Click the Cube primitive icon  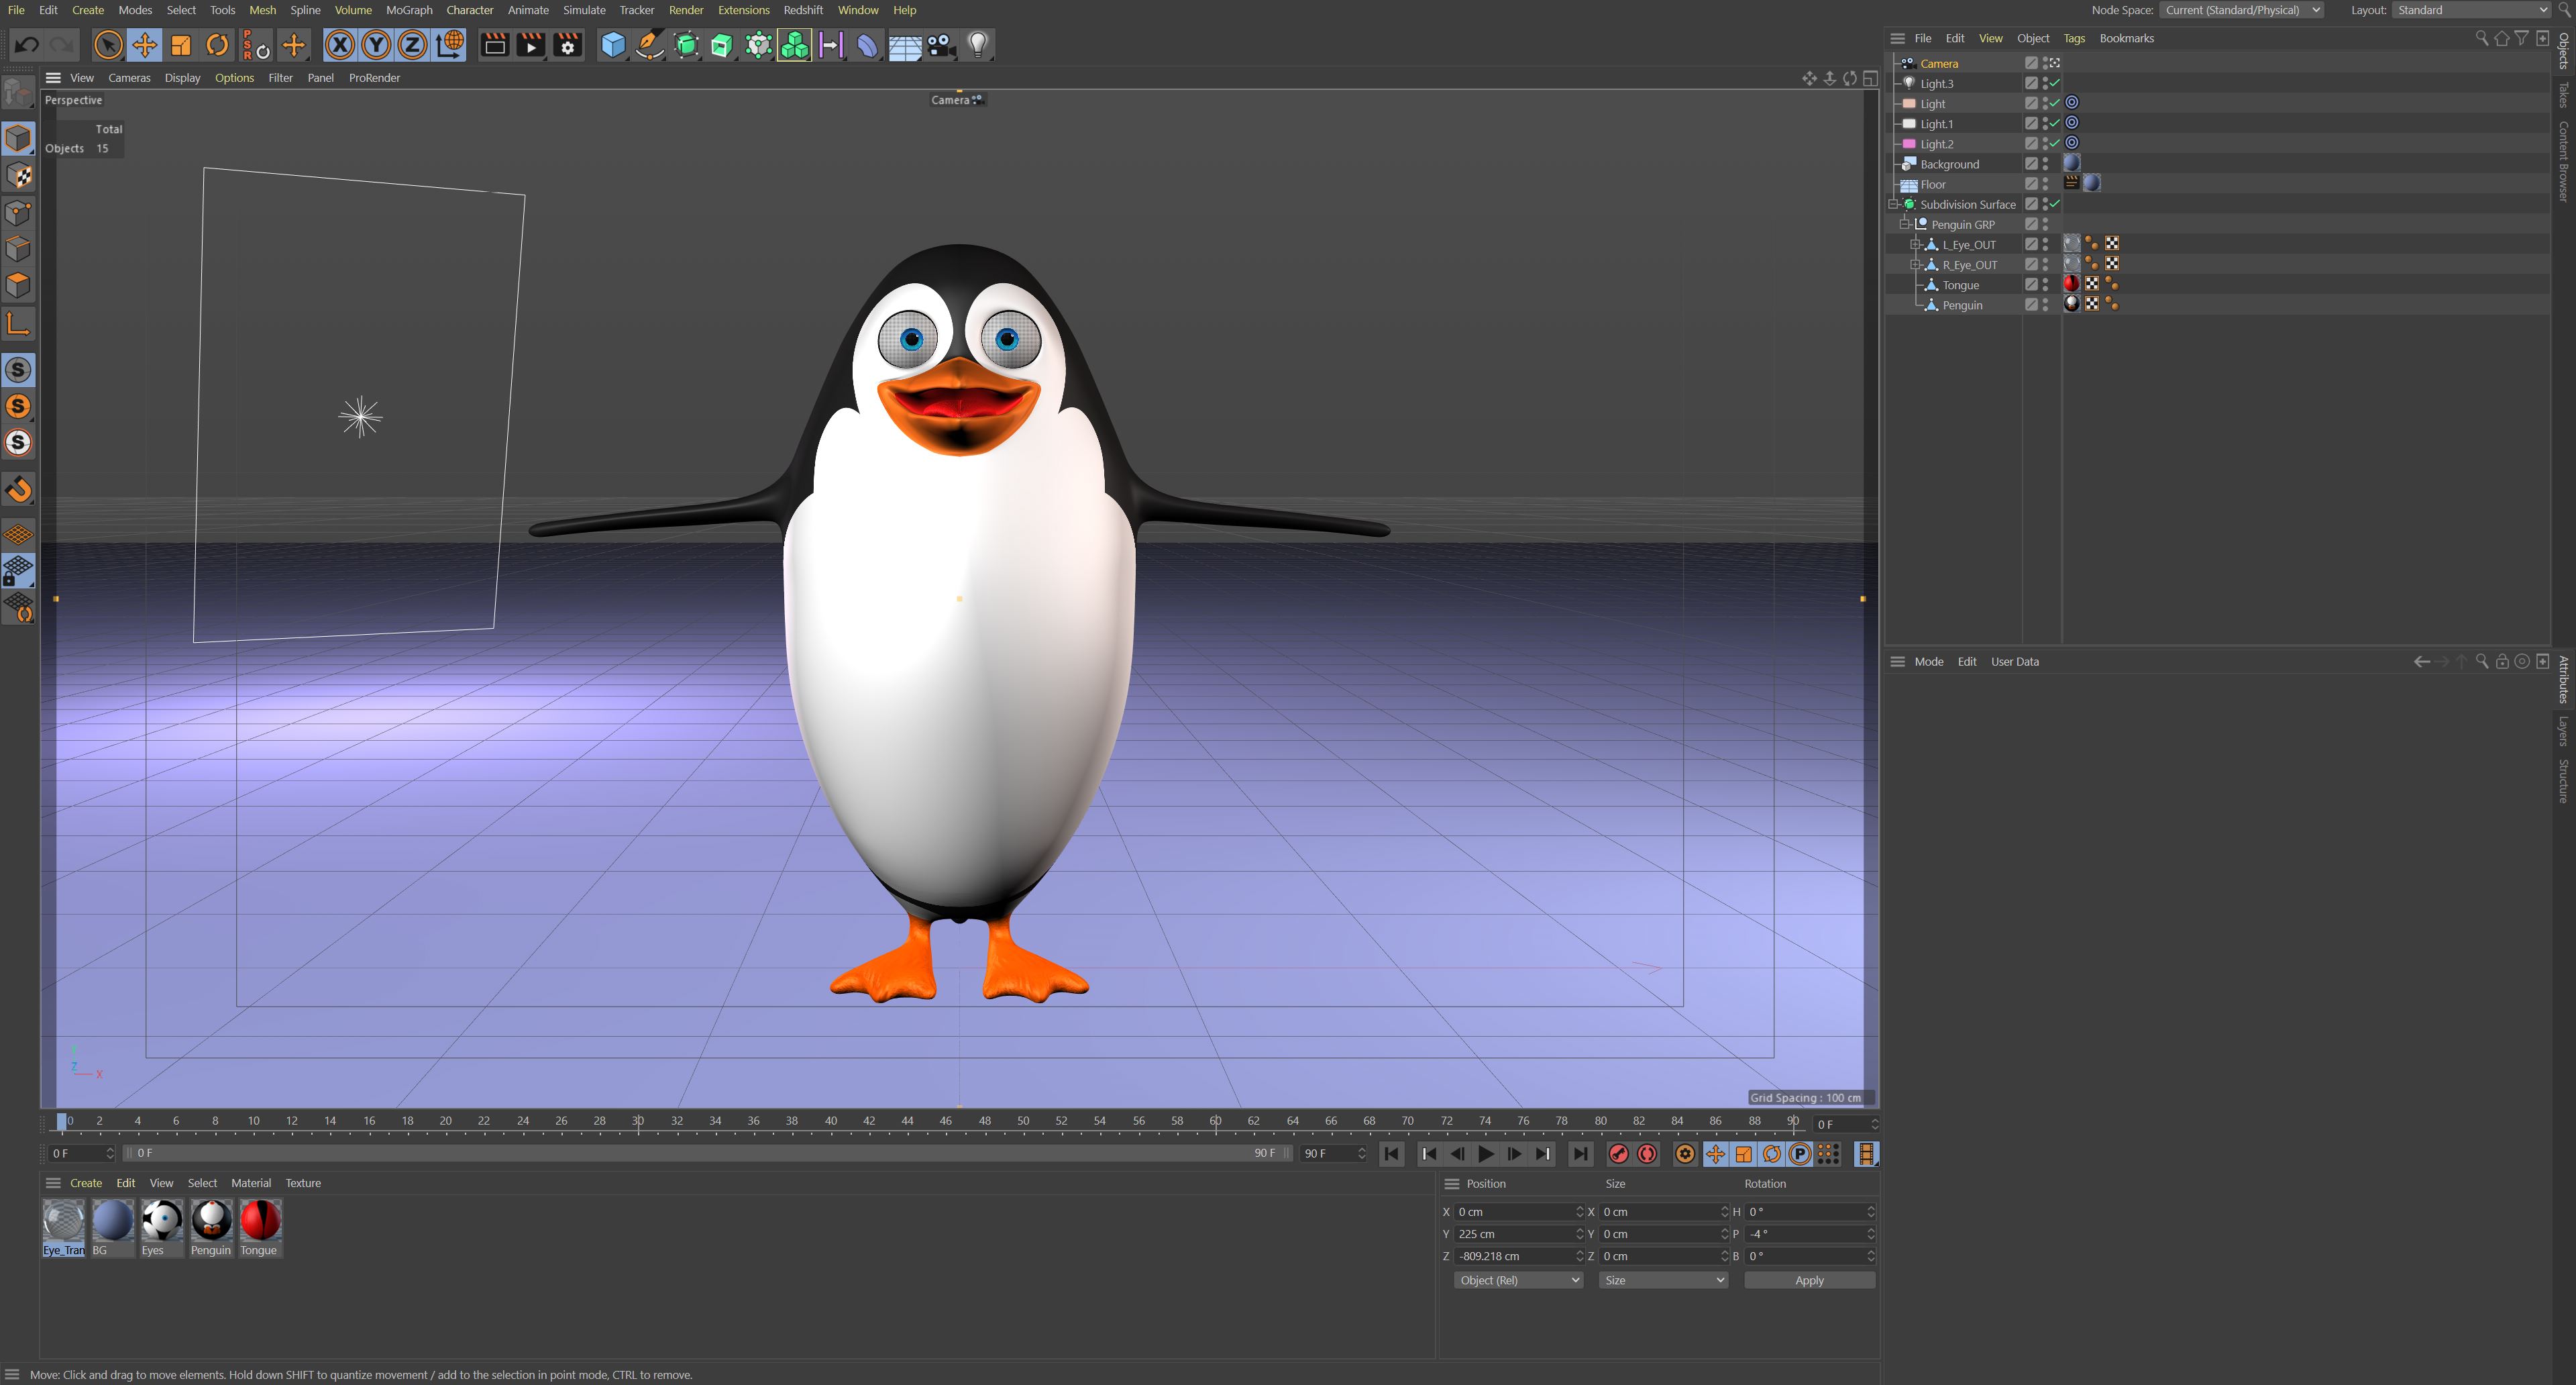tap(612, 45)
